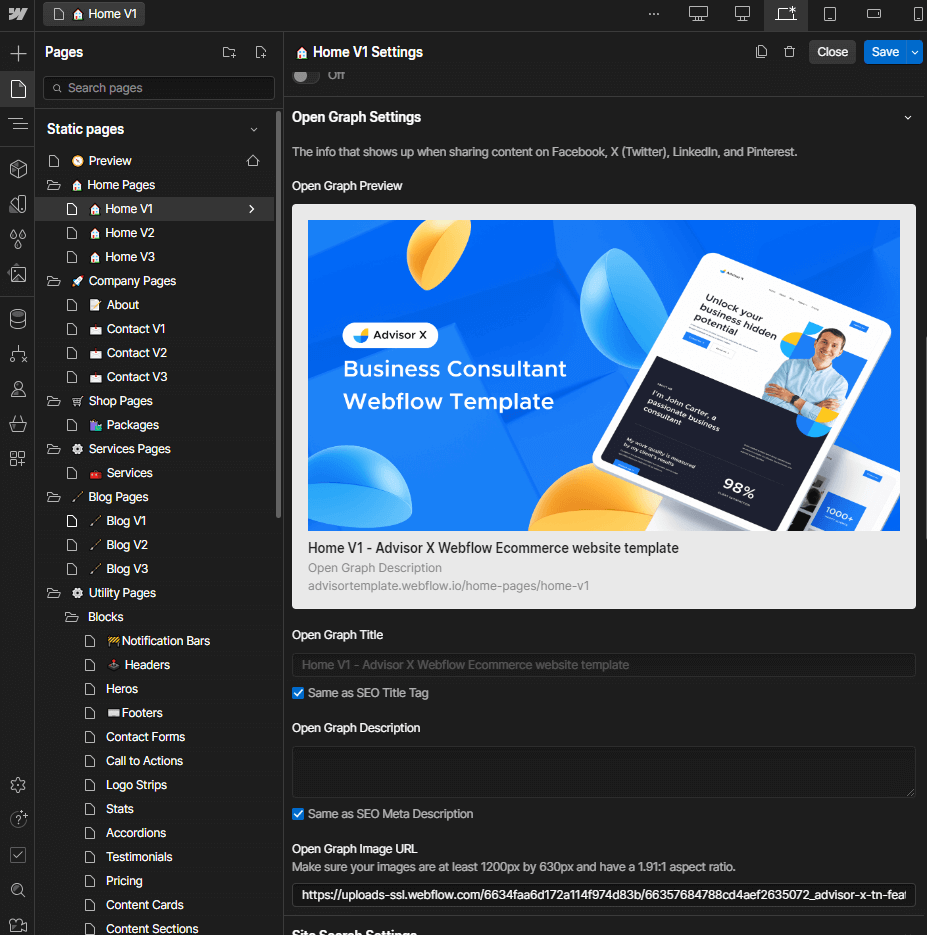Screen dimensions: 927x935
Task: Open Save options dropdown arrow
Action: [914, 52]
